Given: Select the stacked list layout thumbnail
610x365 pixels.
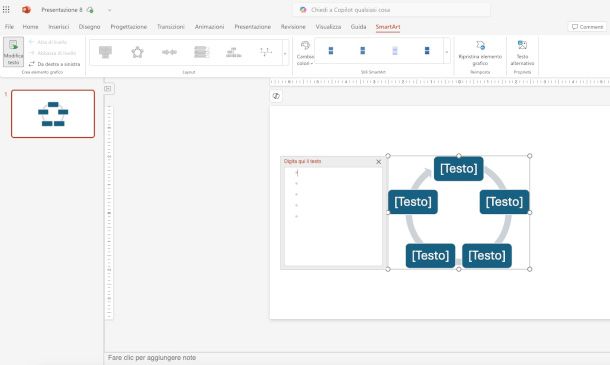Looking at the screenshot, I should [x=202, y=52].
